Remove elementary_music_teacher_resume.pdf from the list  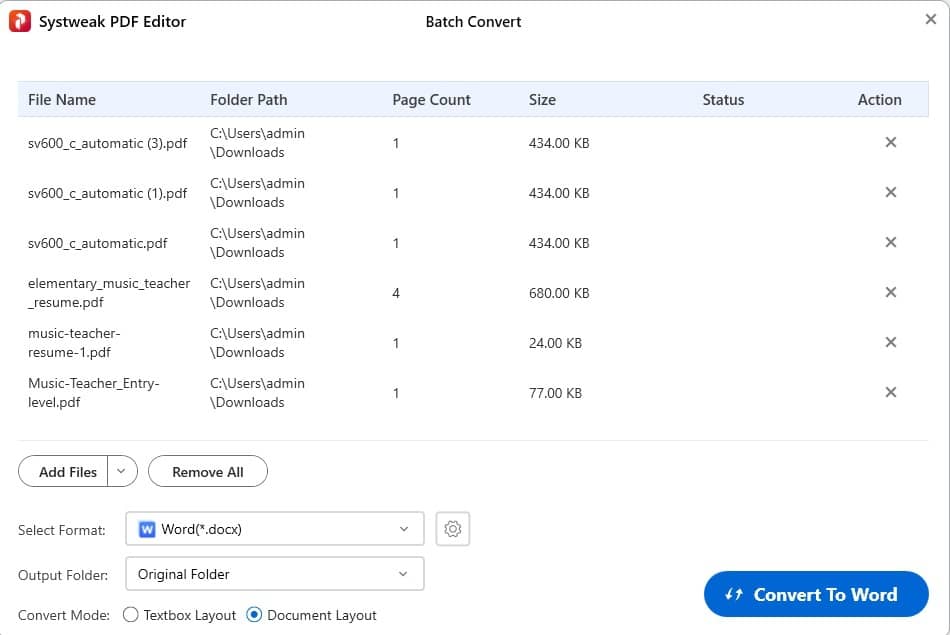(x=890, y=293)
